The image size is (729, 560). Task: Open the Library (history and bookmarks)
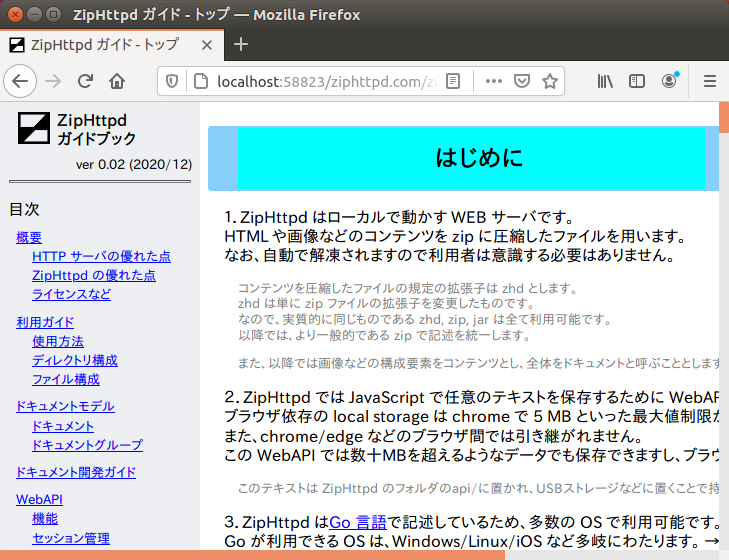(x=605, y=81)
